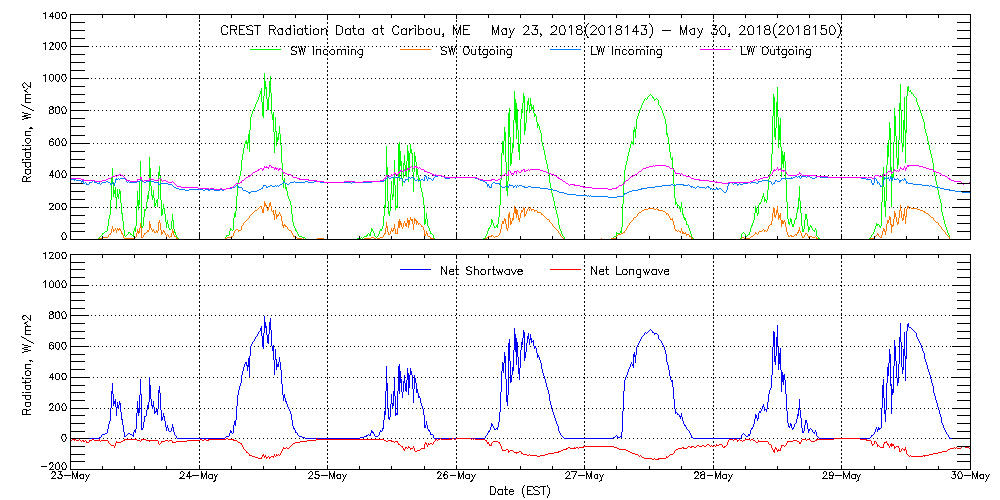Click the 23-May date tick label

click(x=72, y=477)
